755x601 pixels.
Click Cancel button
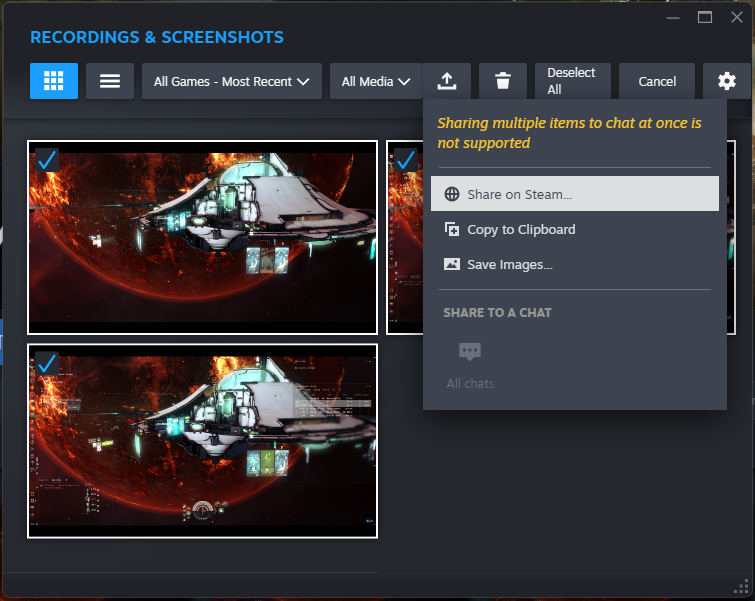click(x=657, y=81)
